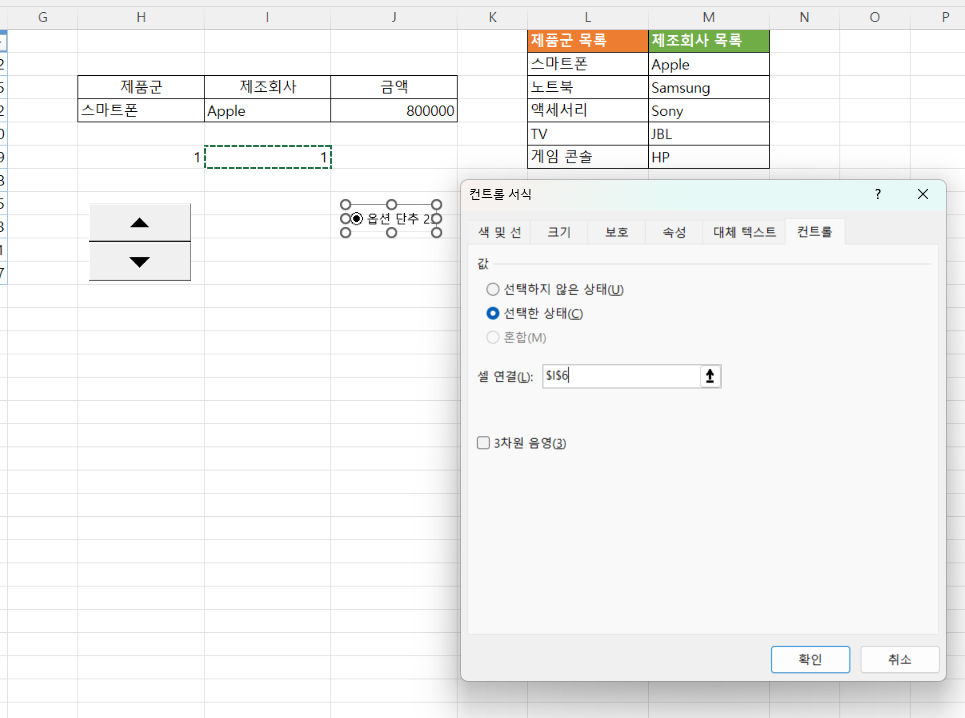Select the 컨트롤 tab

814,231
